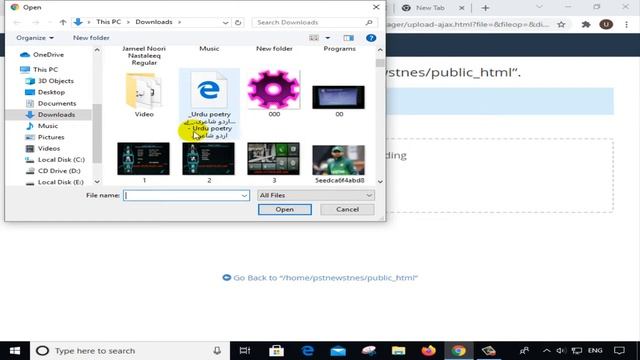Launch Microsoft Store from taskbar

tap(276, 351)
